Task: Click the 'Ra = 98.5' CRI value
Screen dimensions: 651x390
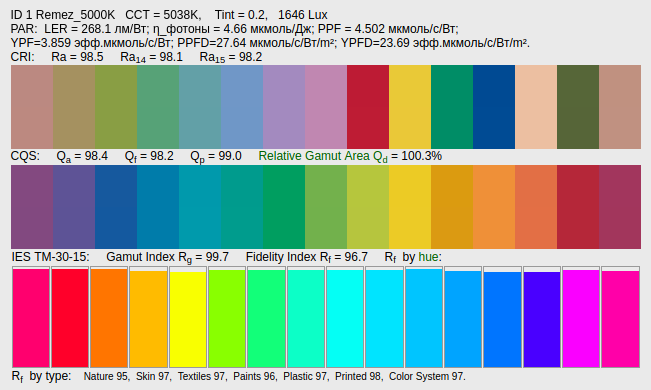Action: click(77, 57)
